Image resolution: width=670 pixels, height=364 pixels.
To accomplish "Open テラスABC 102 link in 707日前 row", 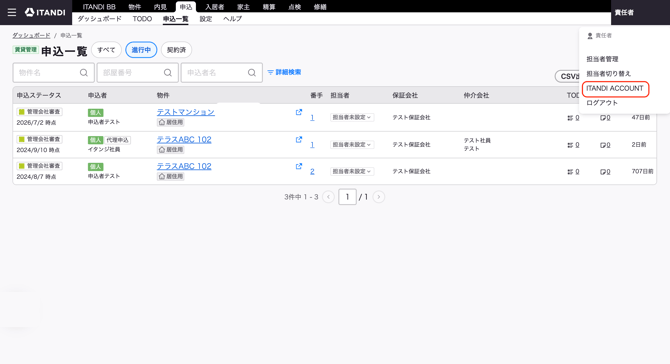I will 184,166.
